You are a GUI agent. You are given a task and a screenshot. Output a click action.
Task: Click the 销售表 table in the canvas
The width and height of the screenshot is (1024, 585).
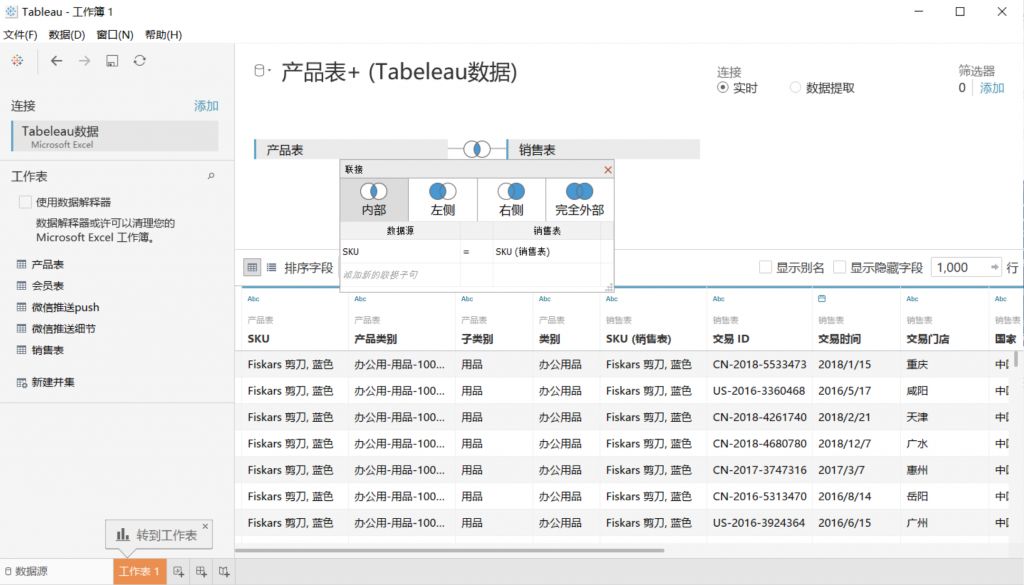coord(603,150)
